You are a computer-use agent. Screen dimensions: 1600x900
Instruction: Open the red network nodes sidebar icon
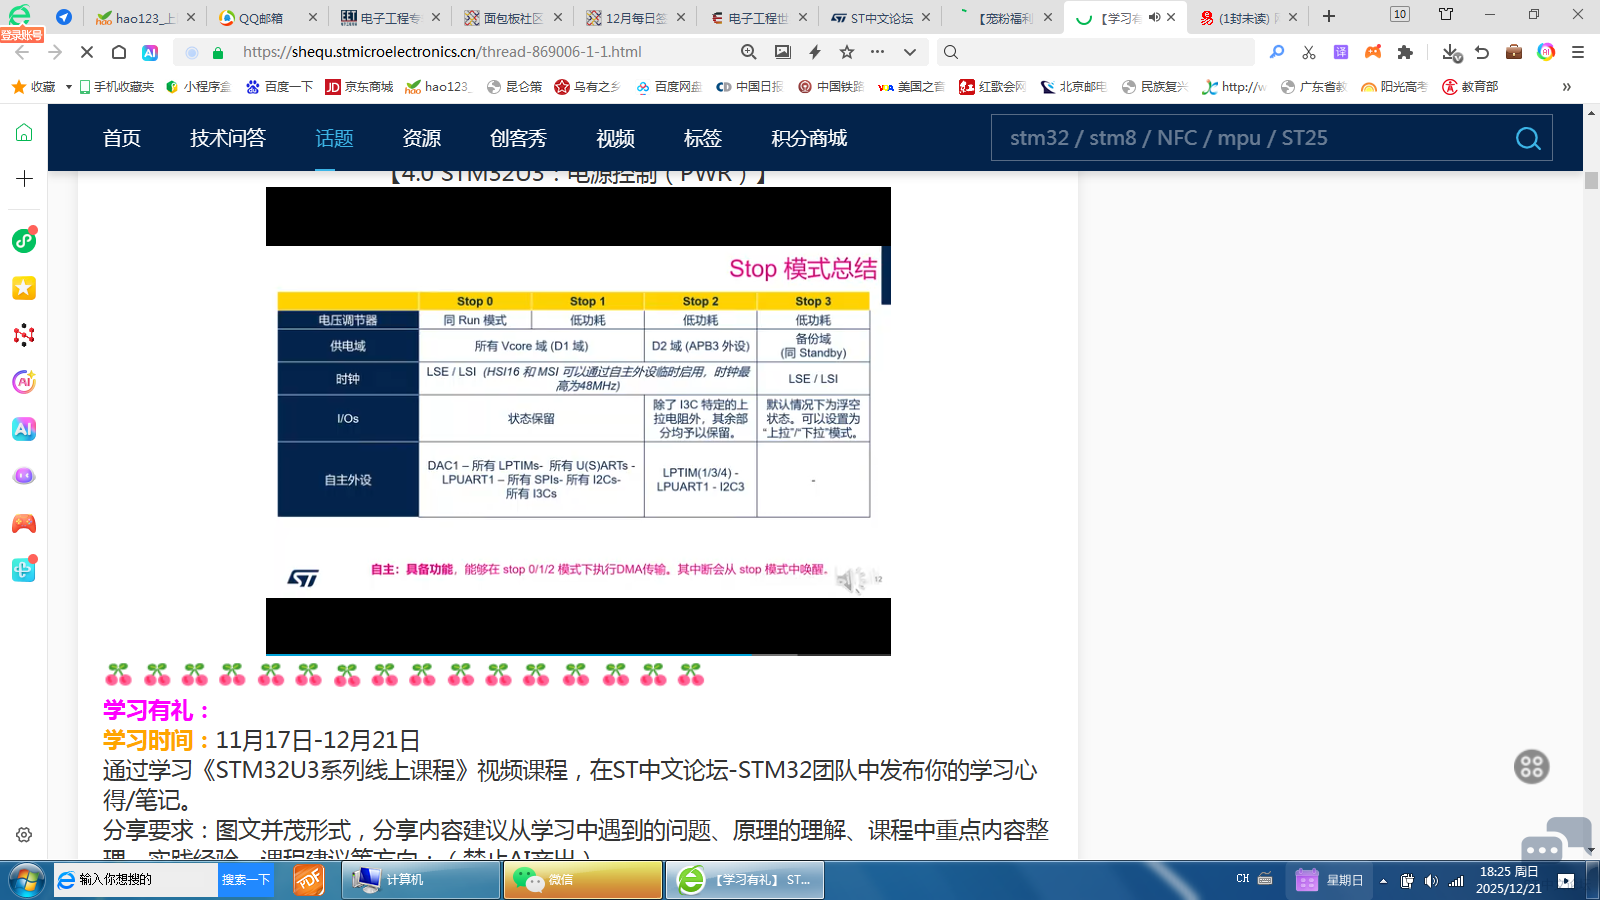click(x=24, y=335)
